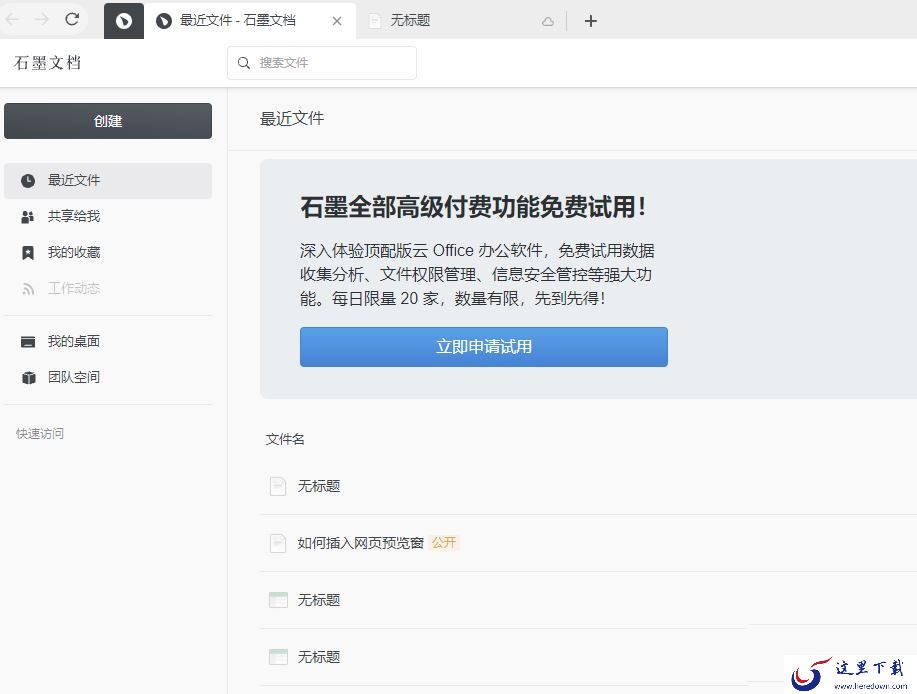Open a new tab with plus icon
The height and width of the screenshot is (694, 917).
click(x=591, y=21)
